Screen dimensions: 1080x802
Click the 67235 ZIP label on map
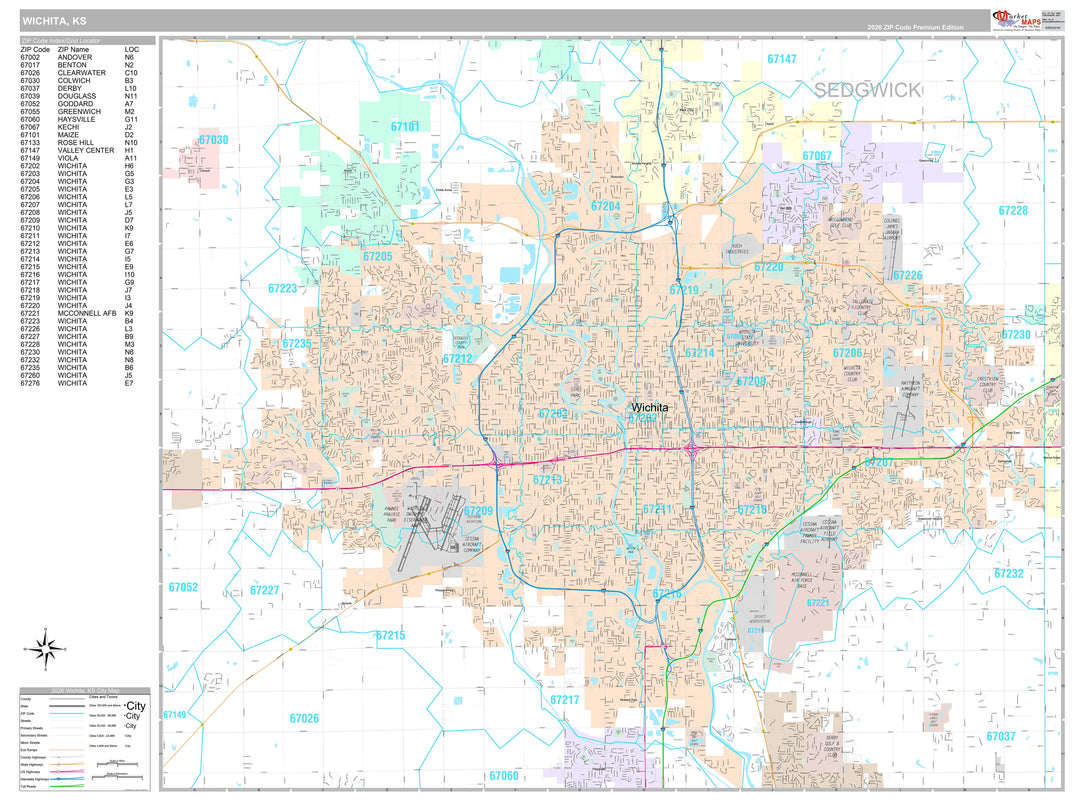click(x=297, y=343)
